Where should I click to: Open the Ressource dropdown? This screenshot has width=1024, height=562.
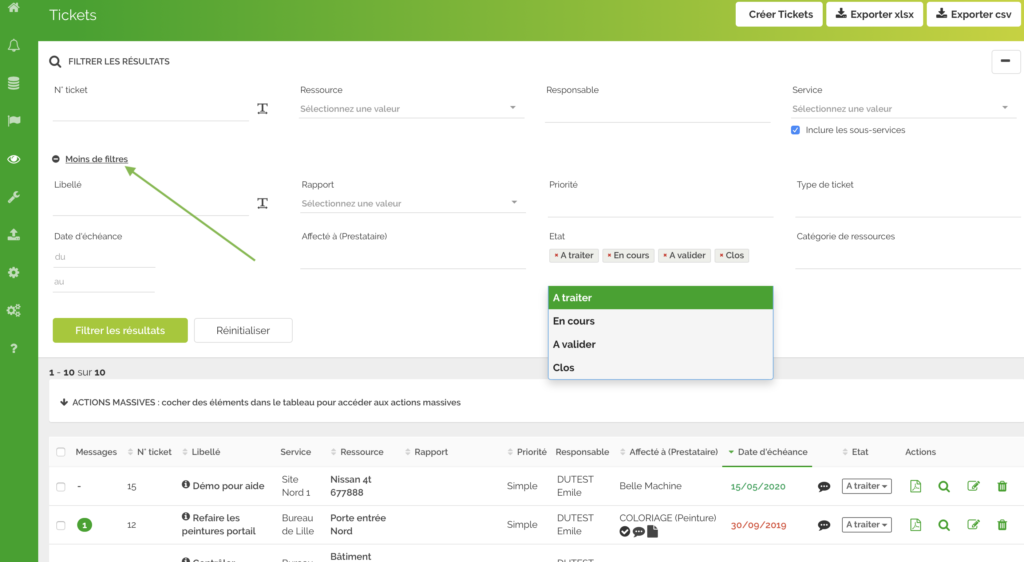[411, 108]
